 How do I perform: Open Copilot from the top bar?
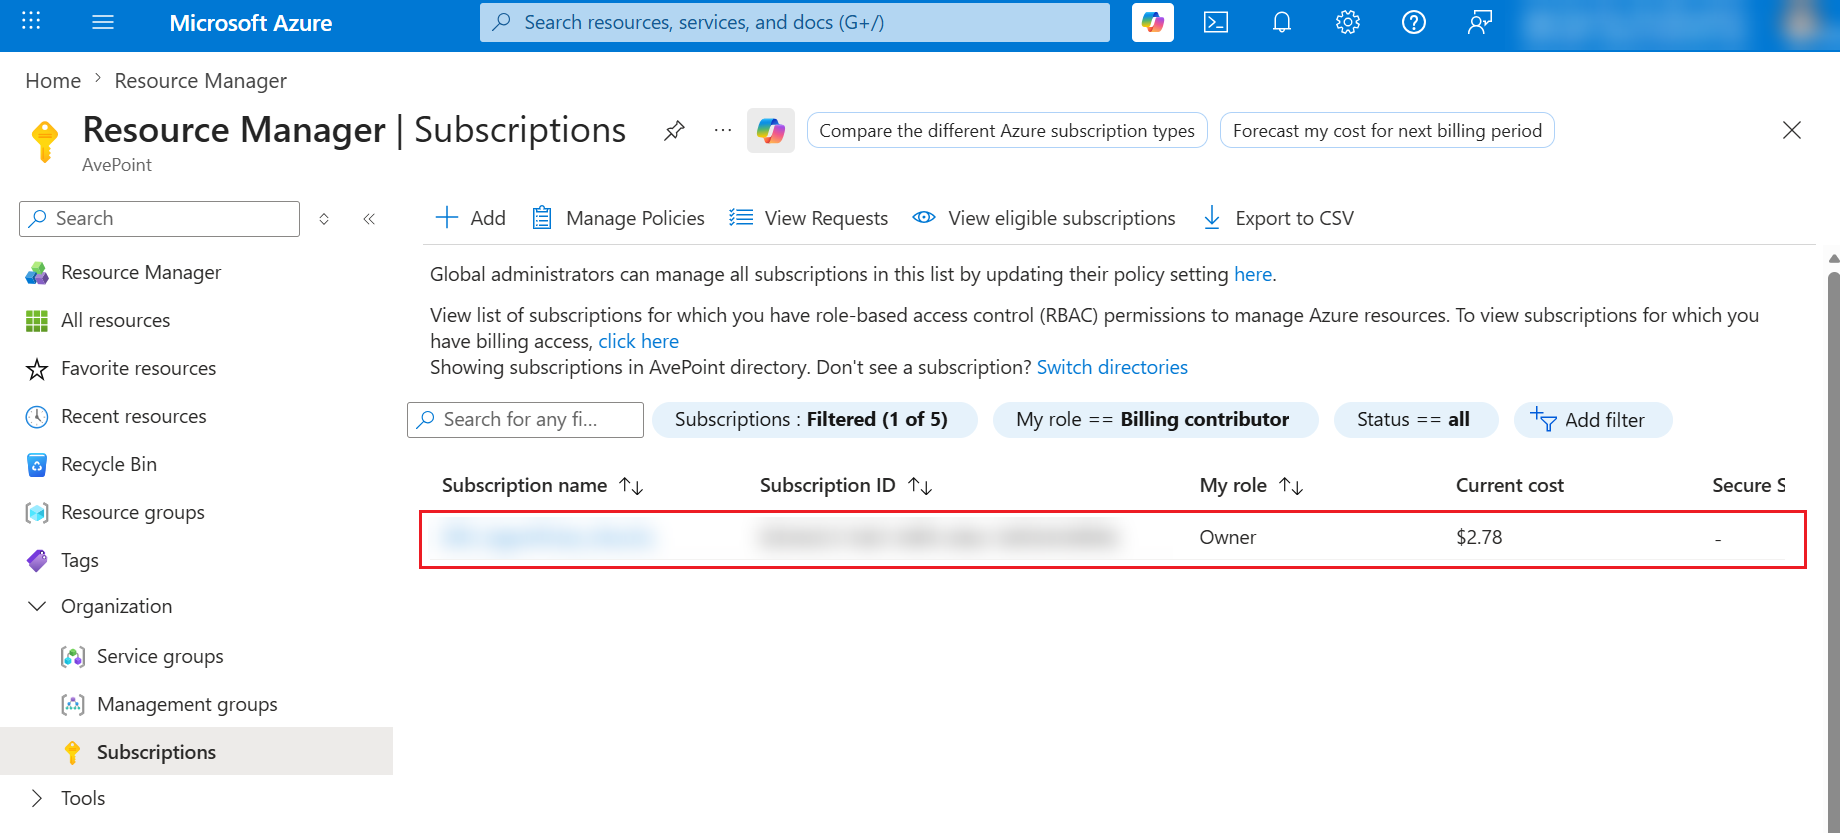[x=1152, y=22]
